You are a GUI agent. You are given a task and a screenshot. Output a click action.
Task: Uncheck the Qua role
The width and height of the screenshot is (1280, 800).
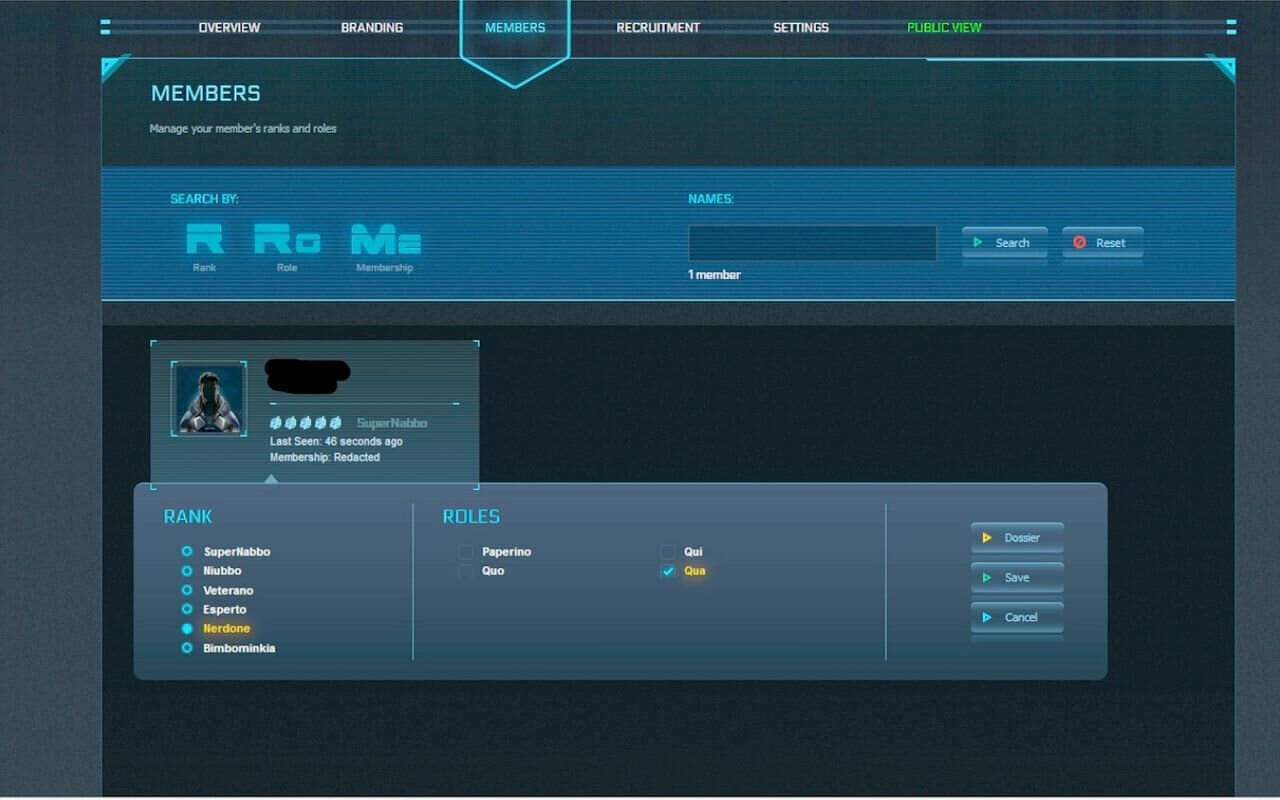[668, 571]
